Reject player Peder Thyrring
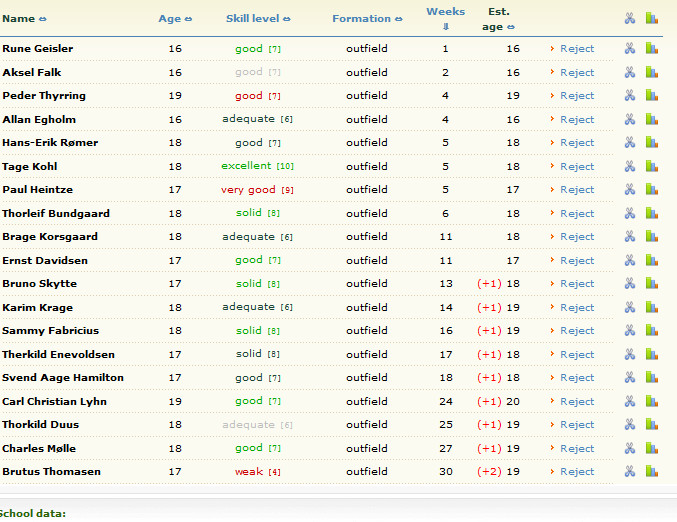This screenshot has width=677, height=522. 577,96
